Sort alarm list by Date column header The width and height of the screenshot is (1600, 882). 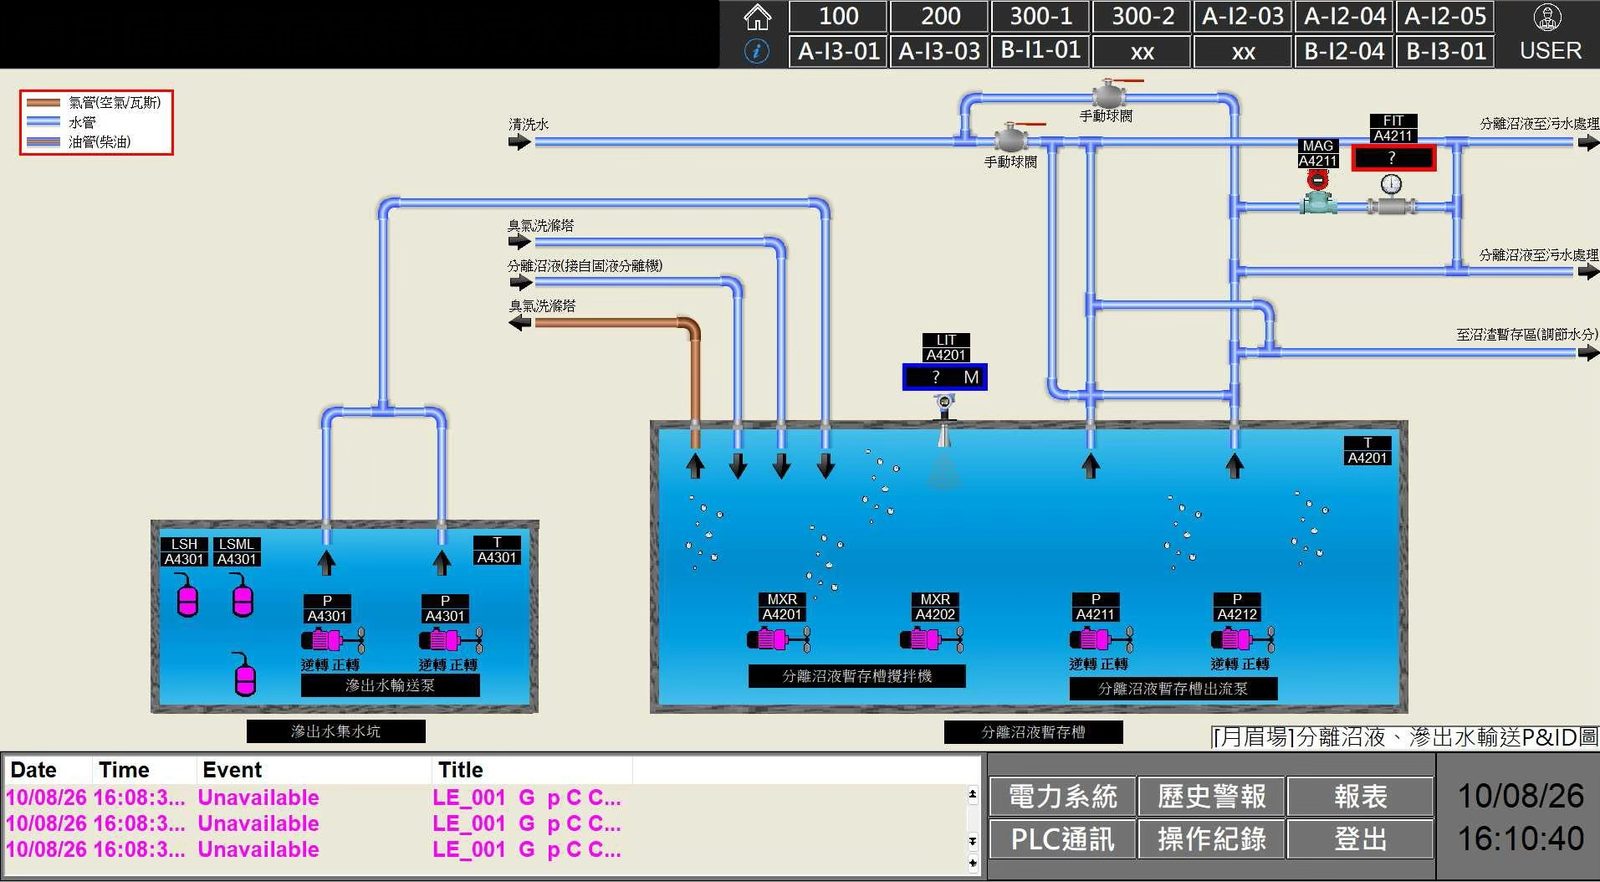pos(48,770)
